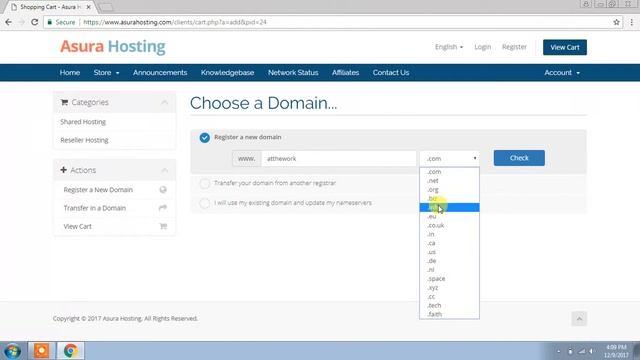640x360 pixels.
Task: Choose .net in the extension list
Action: [449, 181]
